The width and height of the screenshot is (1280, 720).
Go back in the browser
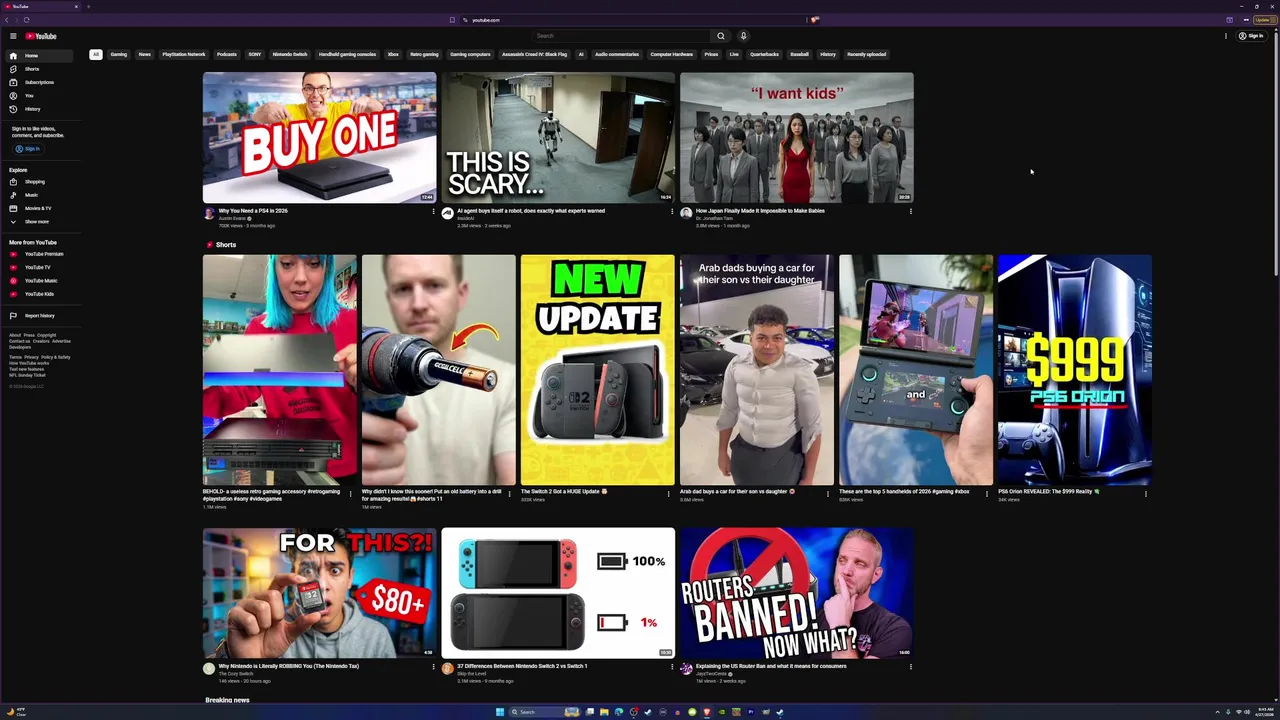(x=9, y=20)
